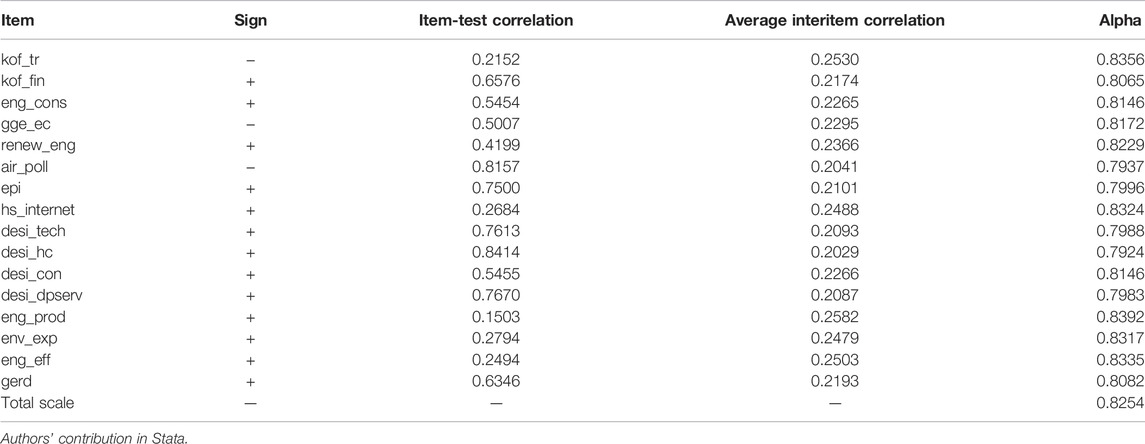Select the Sign column header

click(x=251, y=20)
